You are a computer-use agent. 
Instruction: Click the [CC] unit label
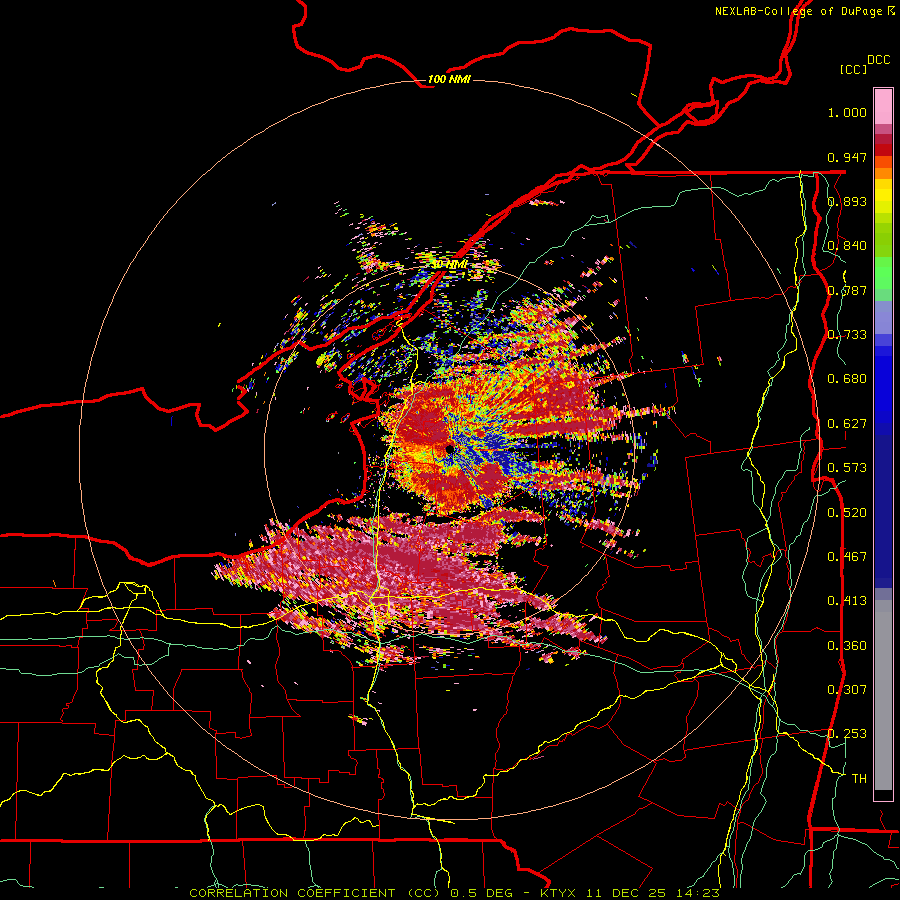853,69
